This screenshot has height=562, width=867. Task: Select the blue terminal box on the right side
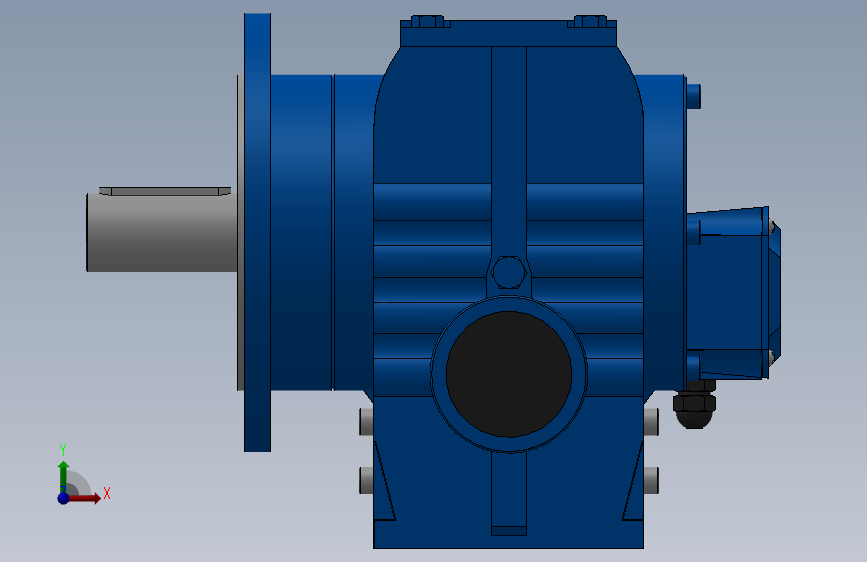tap(733, 293)
